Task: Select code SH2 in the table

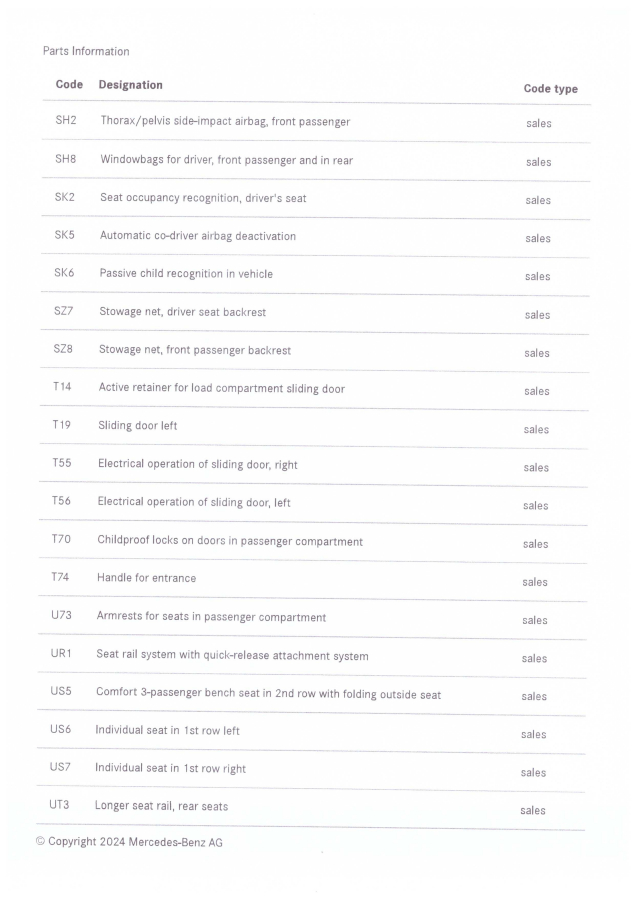Action: pyautogui.click(x=65, y=120)
